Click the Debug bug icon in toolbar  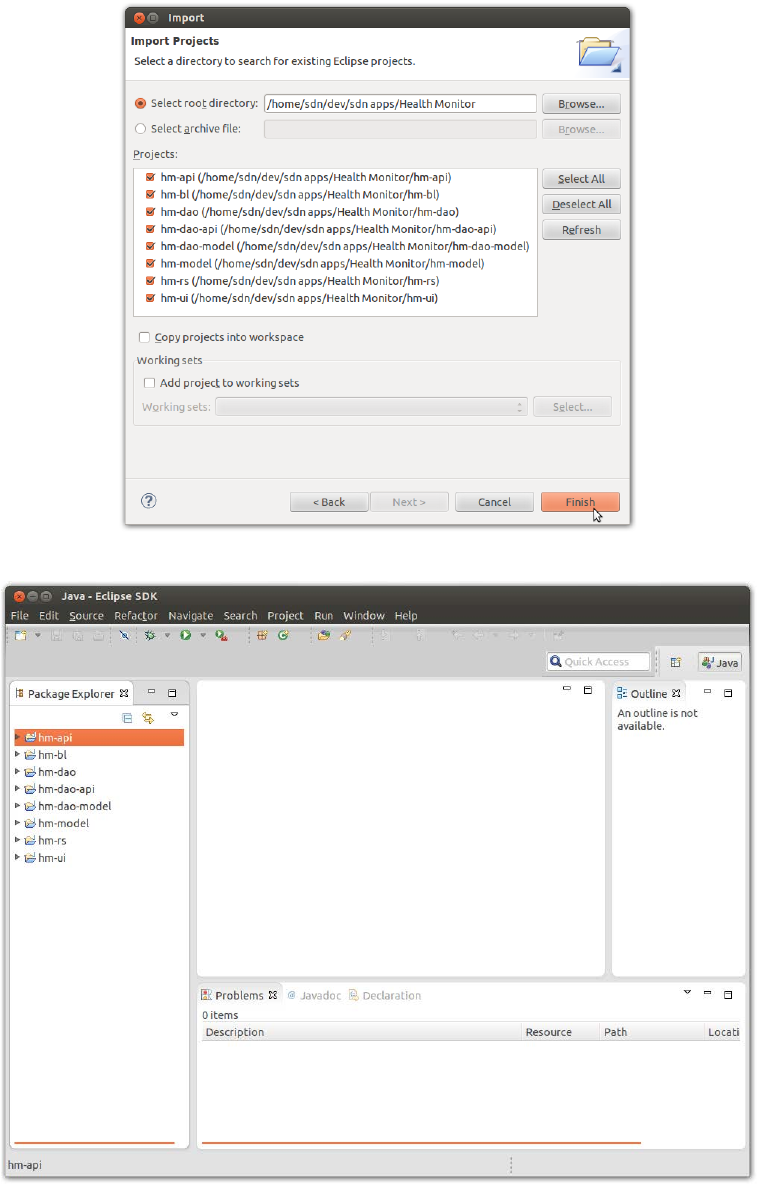point(150,636)
